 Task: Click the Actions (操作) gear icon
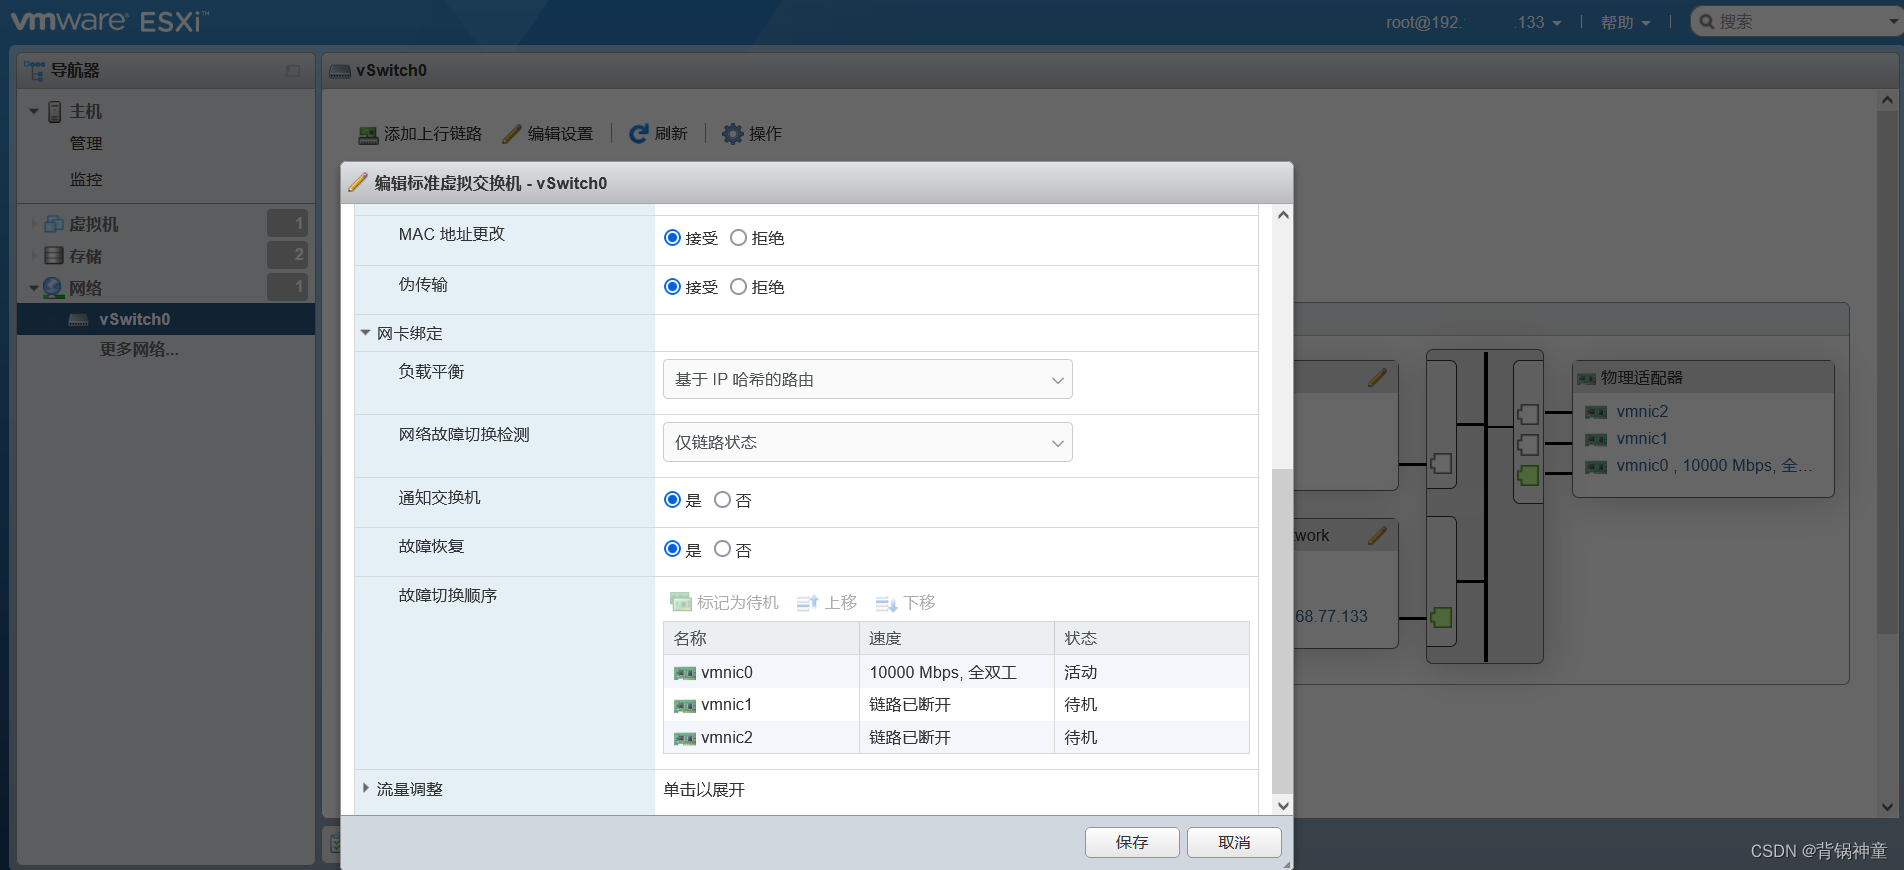(x=733, y=134)
